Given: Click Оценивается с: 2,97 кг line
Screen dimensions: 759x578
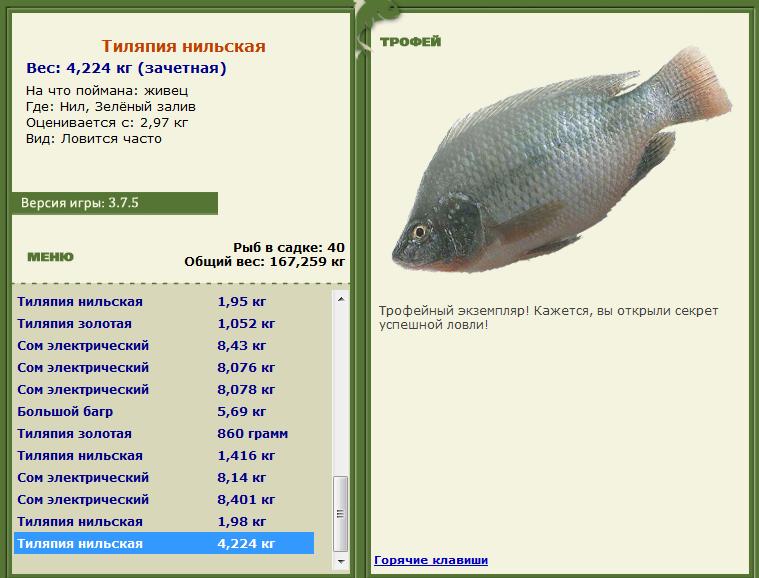Looking at the screenshot, I should coord(107,122).
